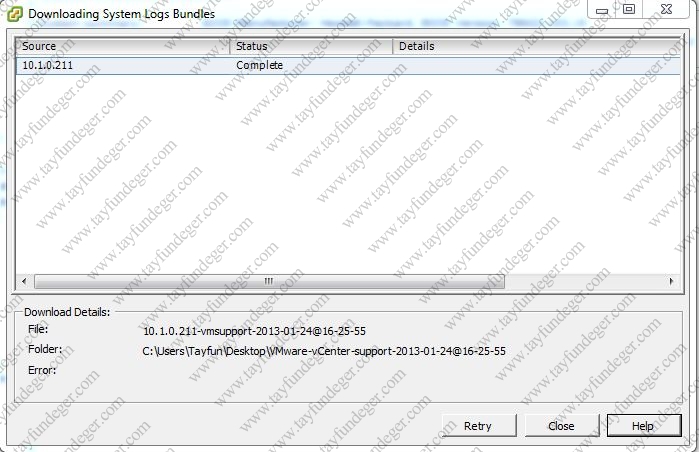Open Help for this dialog
The width and height of the screenshot is (699, 452).
[x=644, y=426]
